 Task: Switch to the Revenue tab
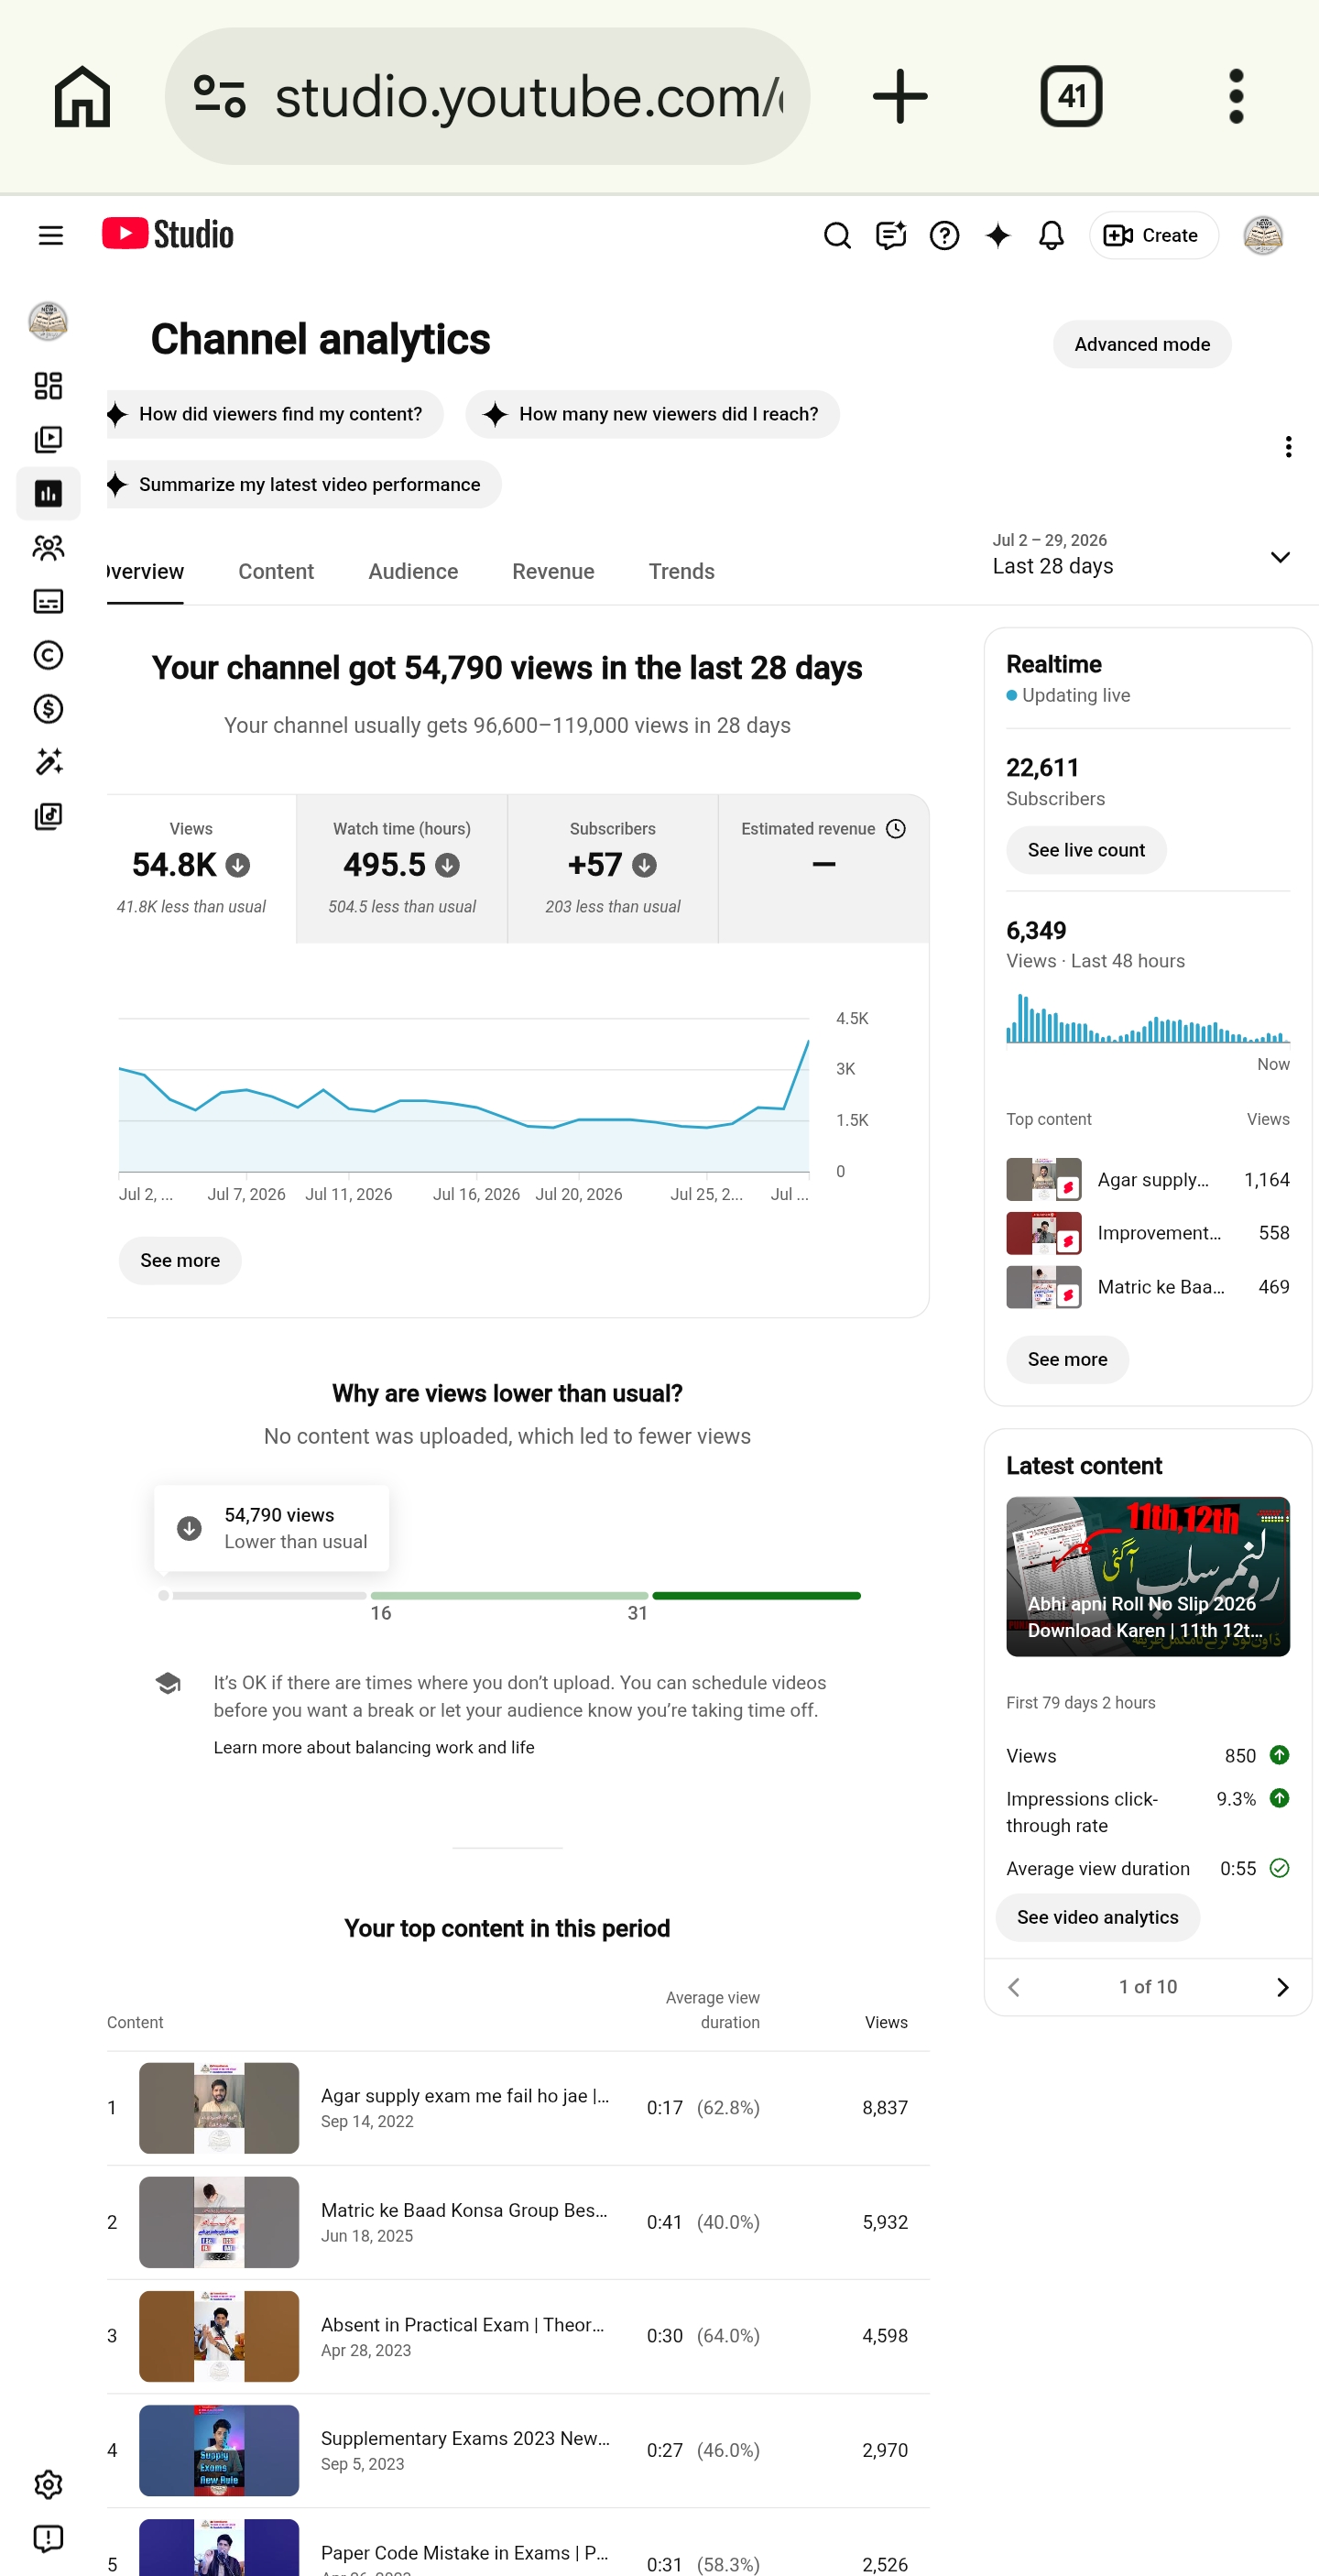click(x=553, y=572)
